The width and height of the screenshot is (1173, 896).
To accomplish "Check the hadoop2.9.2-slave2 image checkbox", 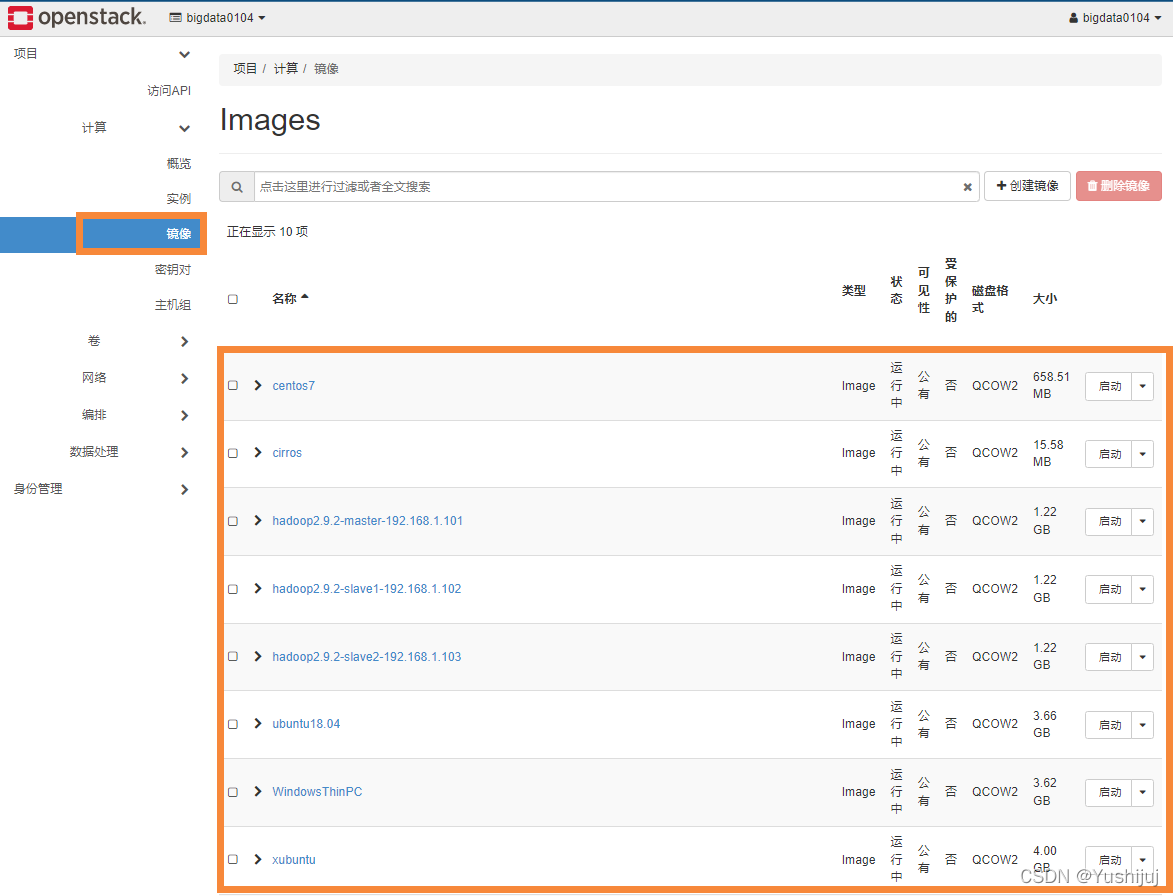I will pos(233,656).
